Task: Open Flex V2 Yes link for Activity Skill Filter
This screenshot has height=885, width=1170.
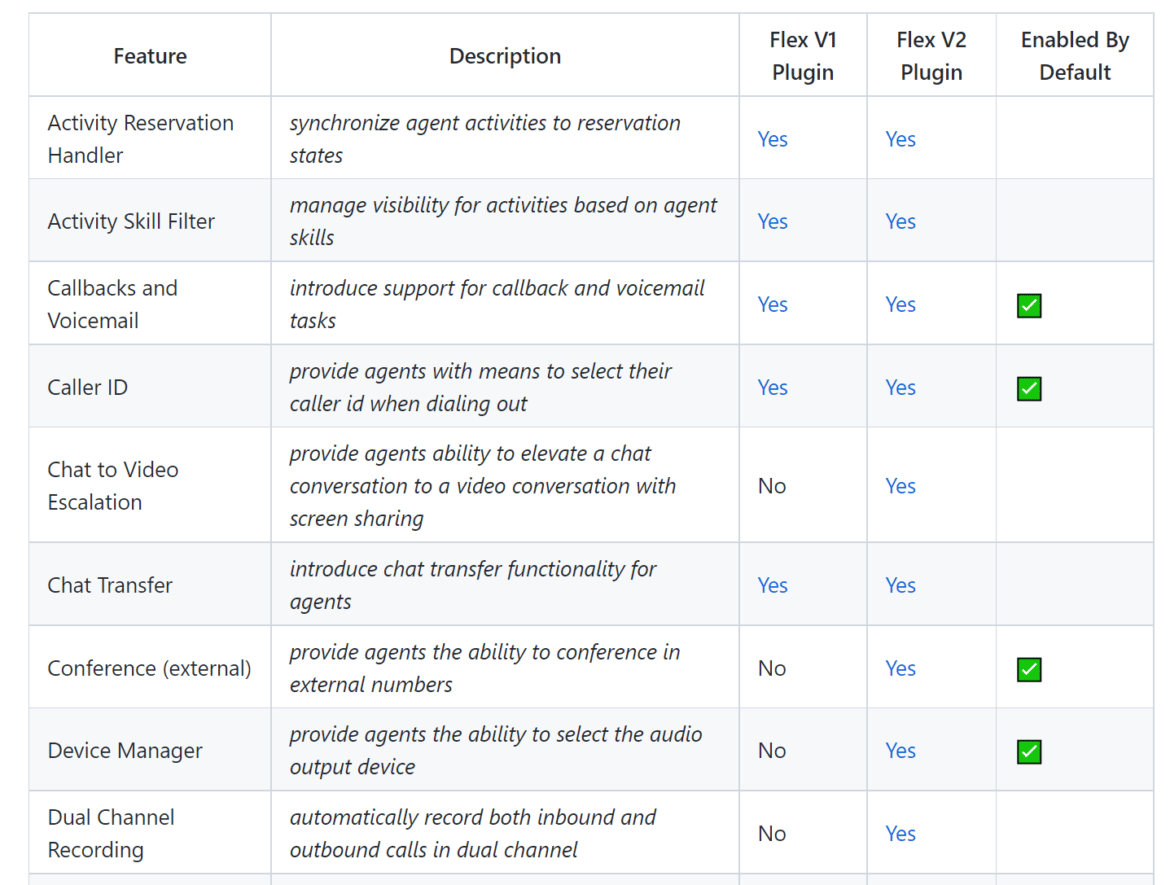Action: (900, 221)
